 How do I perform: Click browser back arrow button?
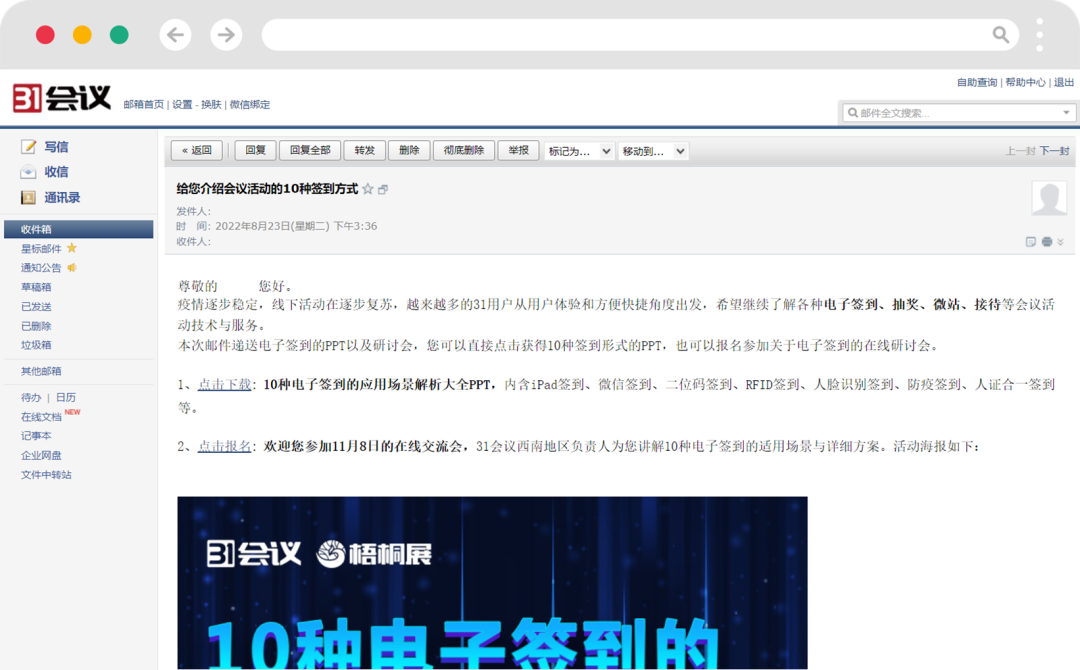click(x=176, y=35)
